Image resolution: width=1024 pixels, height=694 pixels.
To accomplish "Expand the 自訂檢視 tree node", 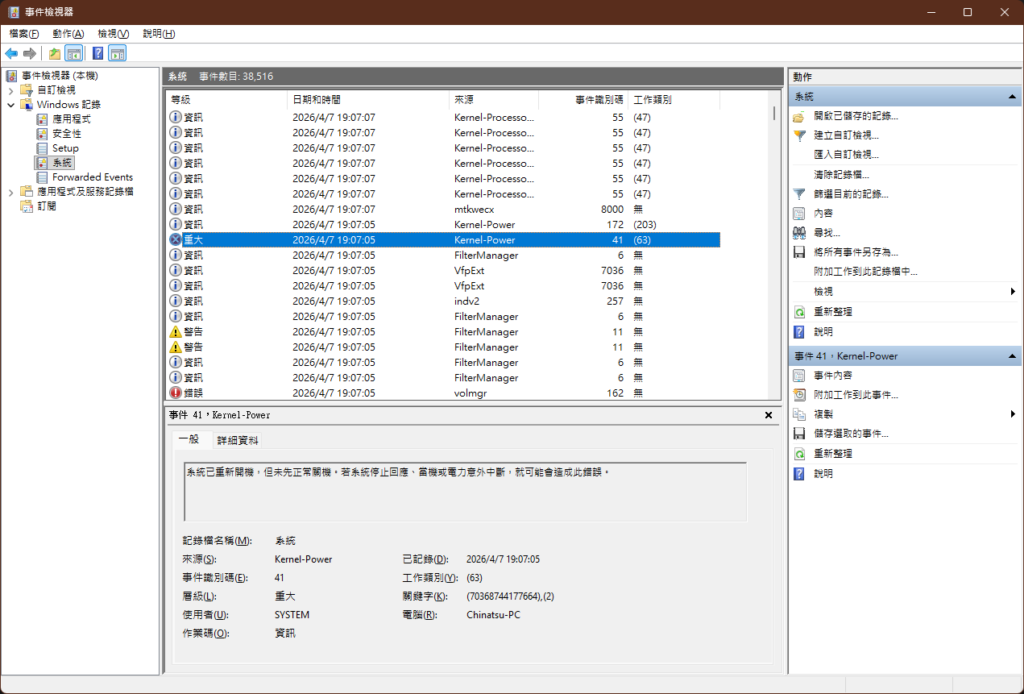I will 12,90.
